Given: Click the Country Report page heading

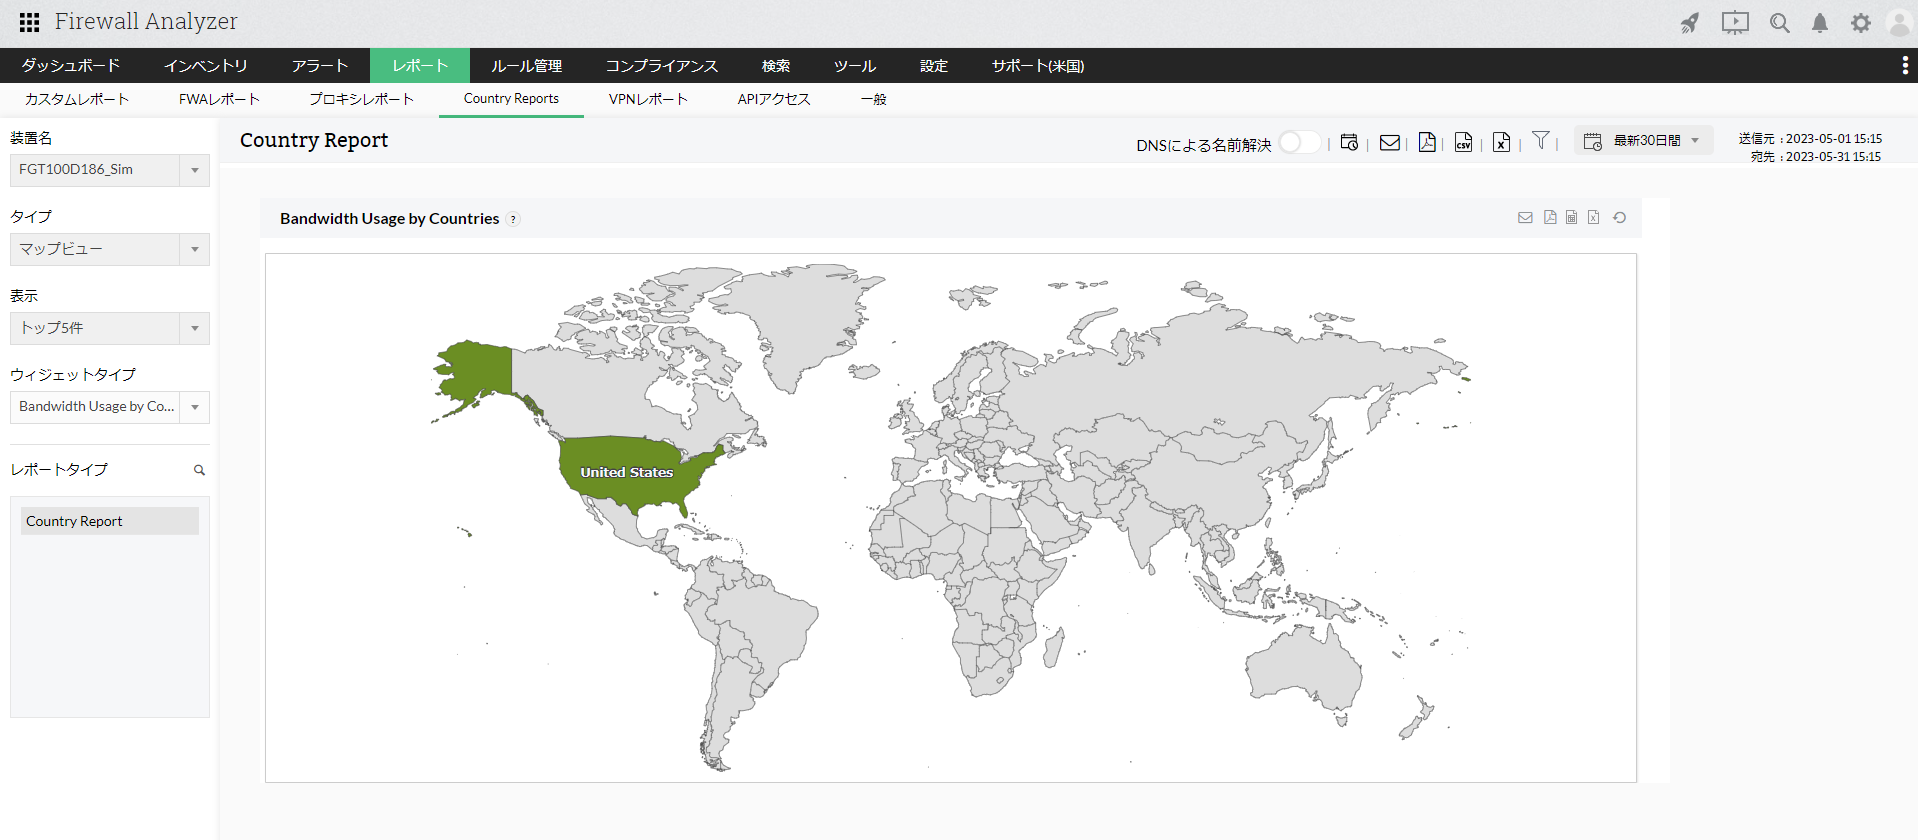Looking at the screenshot, I should point(314,140).
